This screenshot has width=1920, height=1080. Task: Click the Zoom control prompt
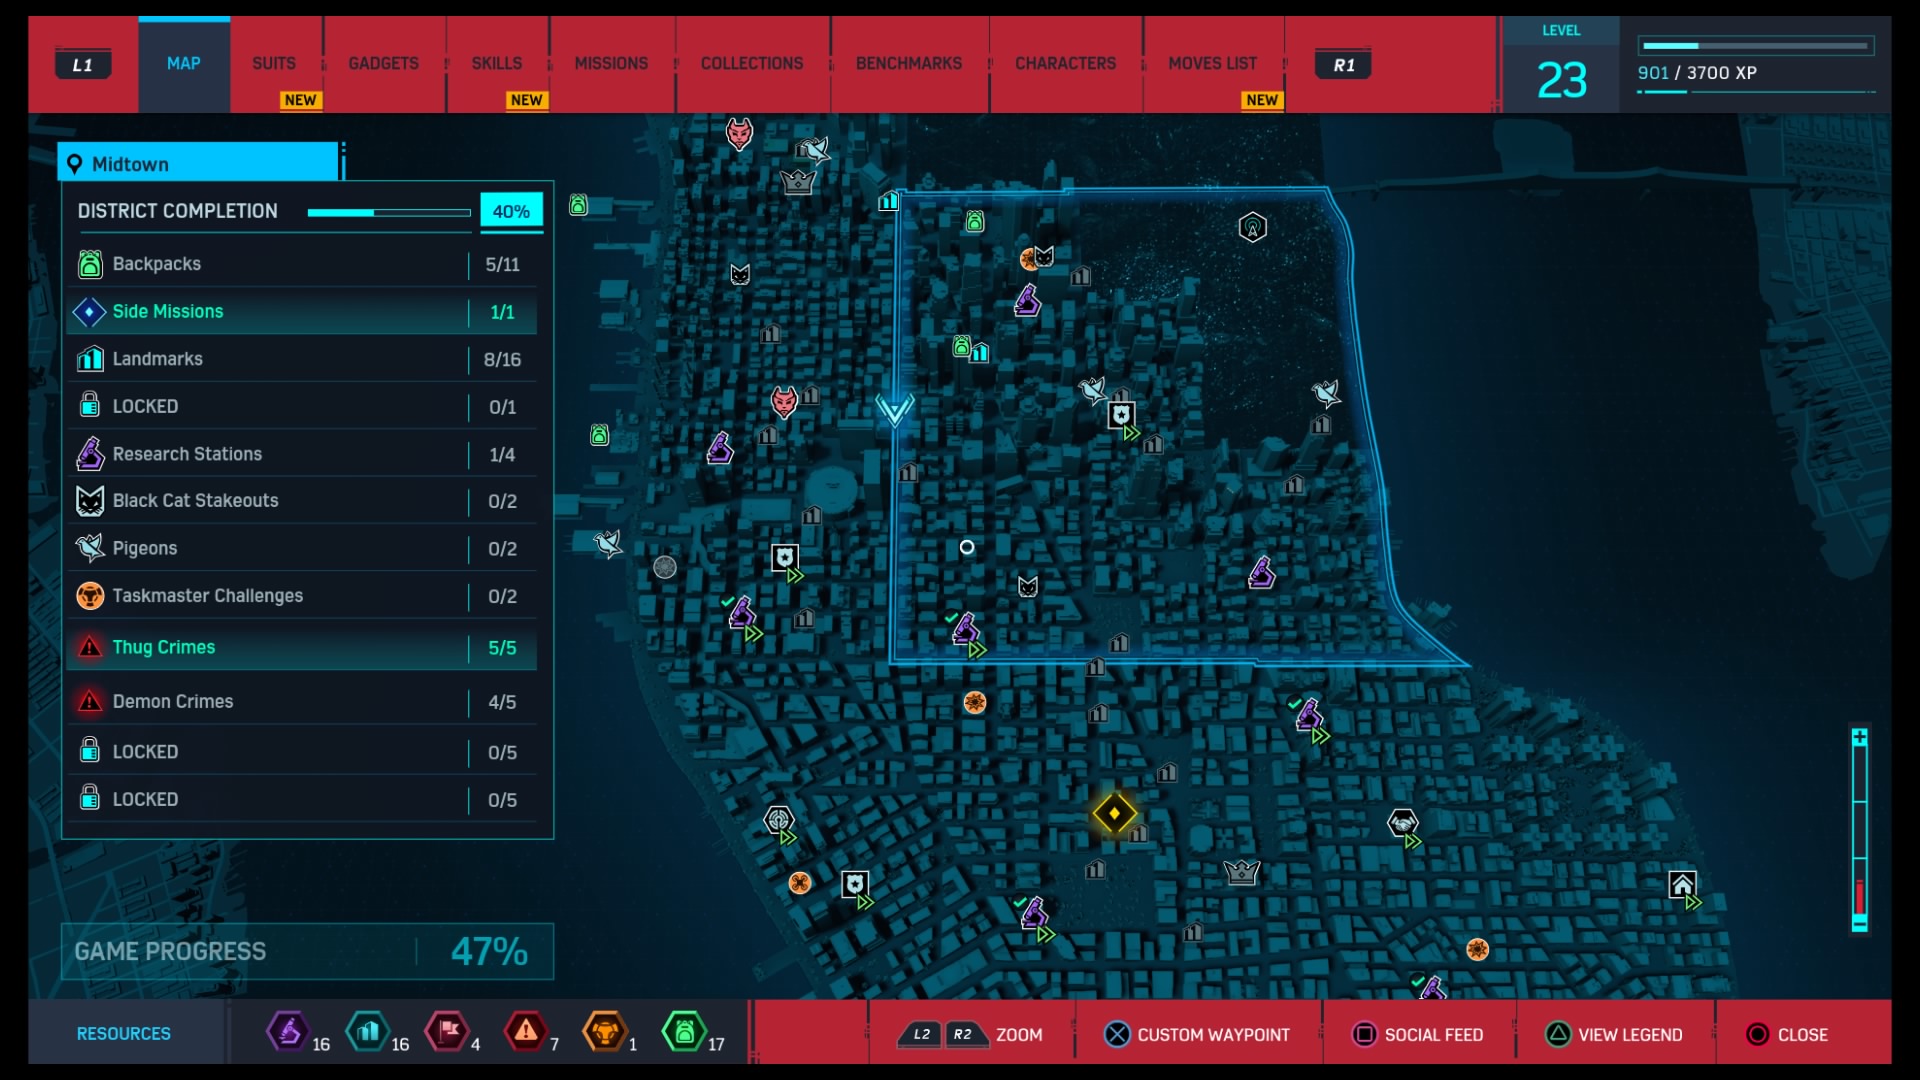click(970, 1035)
